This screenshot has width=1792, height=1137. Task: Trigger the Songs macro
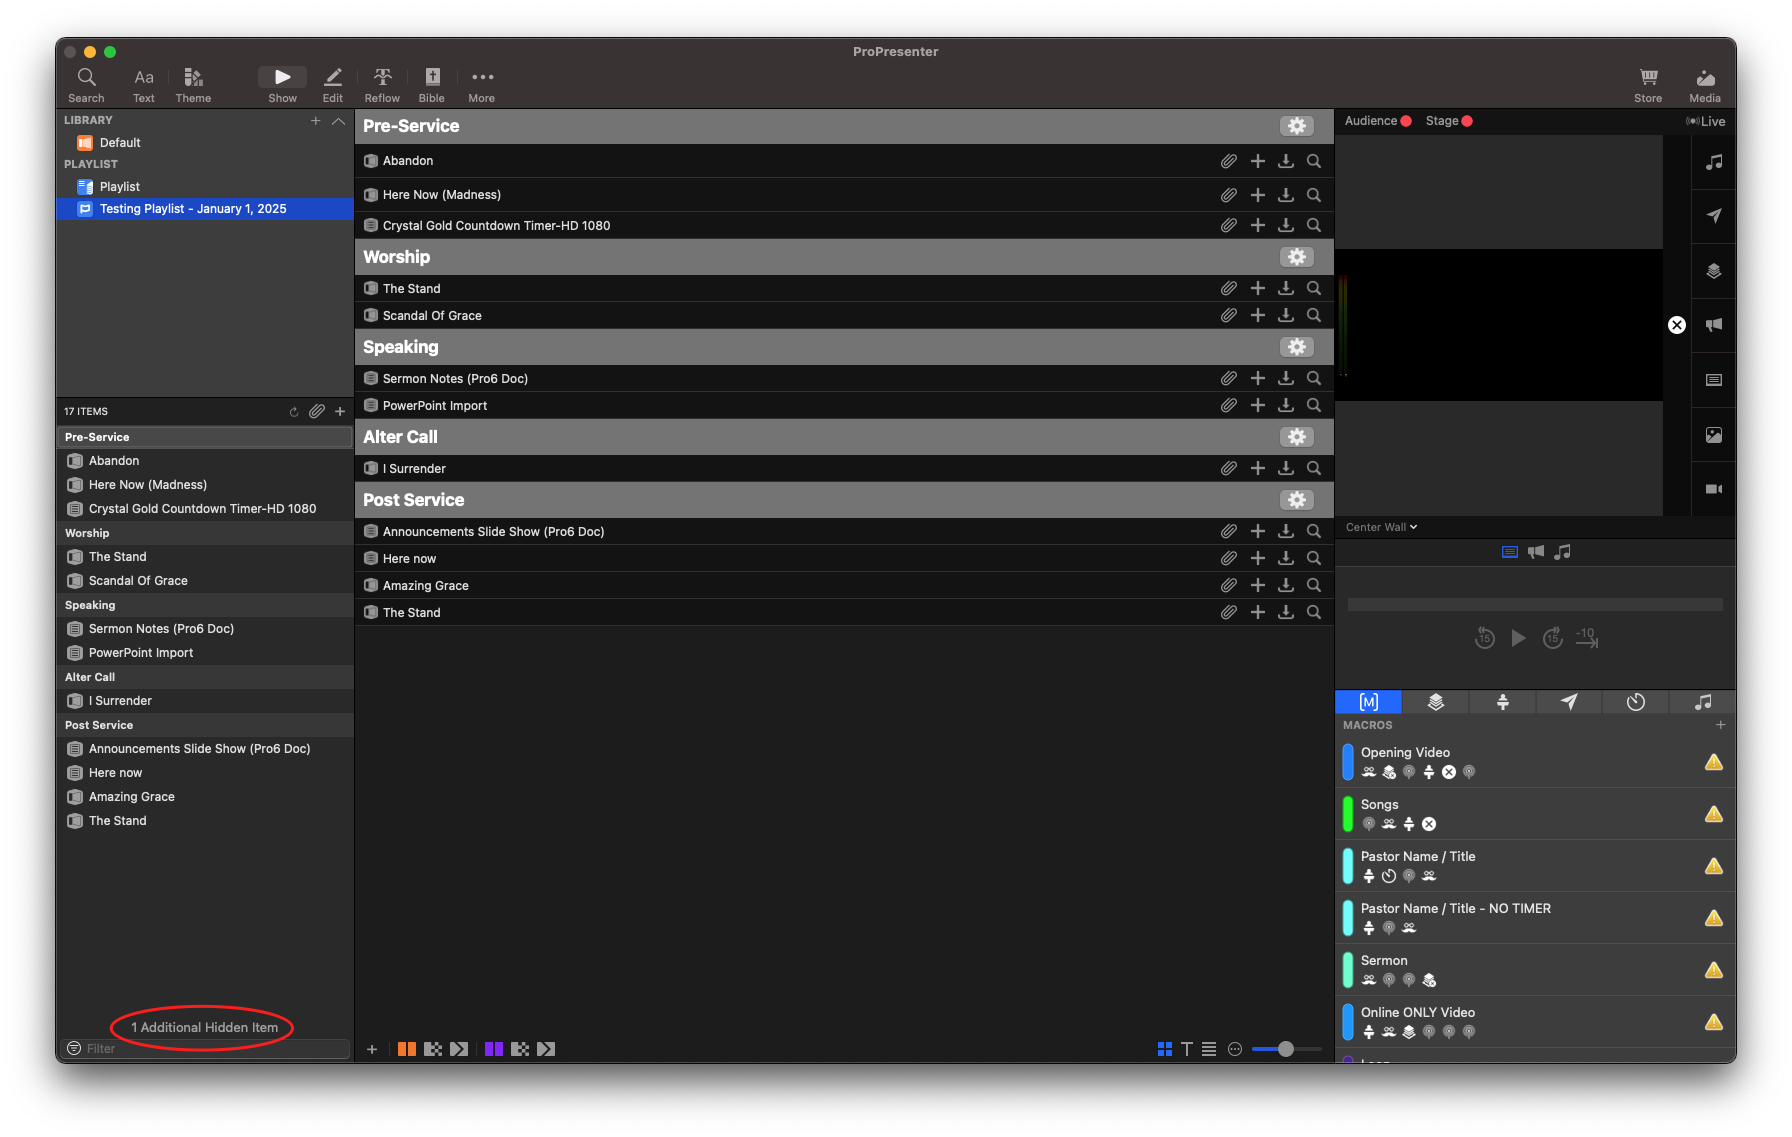point(1535,814)
